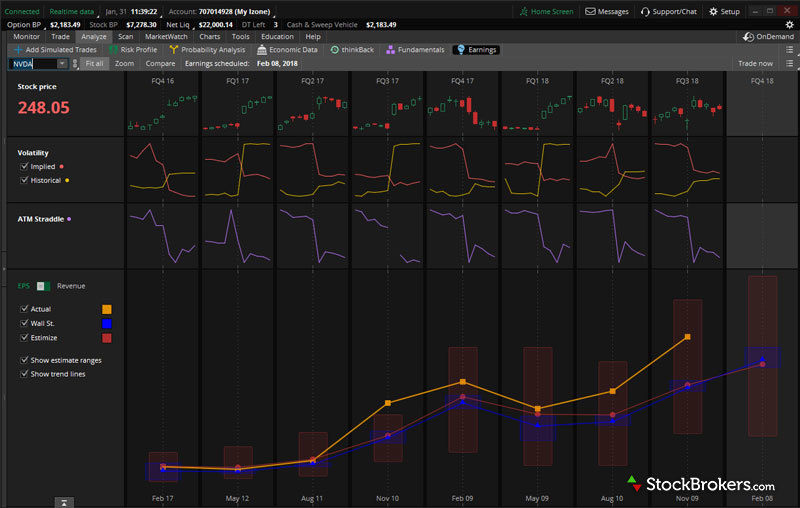Open Support/Chat headset icon

[x=645, y=11]
